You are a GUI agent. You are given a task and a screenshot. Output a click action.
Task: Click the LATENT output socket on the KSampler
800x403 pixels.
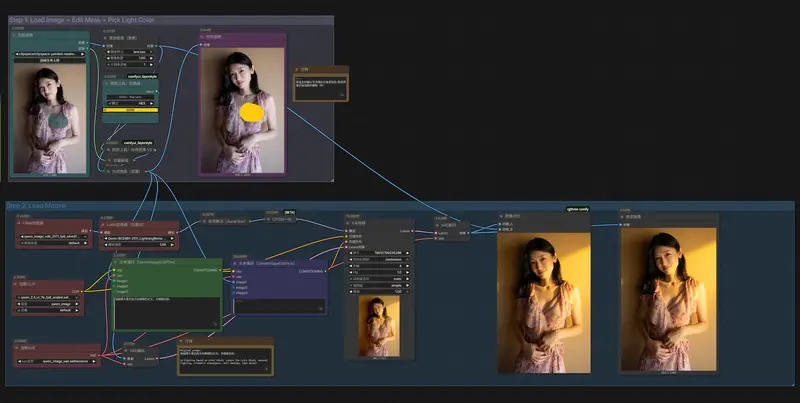click(413, 231)
